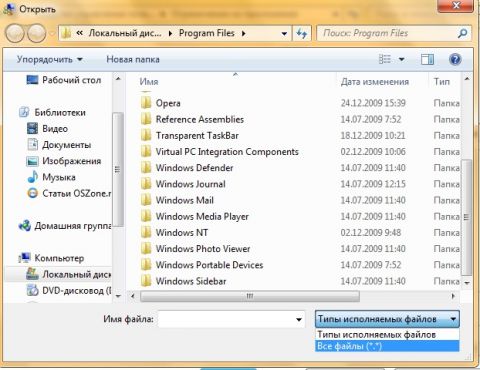This screenshot has height=370, width=480.
Task: Sort by the Имя column header
Action: [149, 82]
